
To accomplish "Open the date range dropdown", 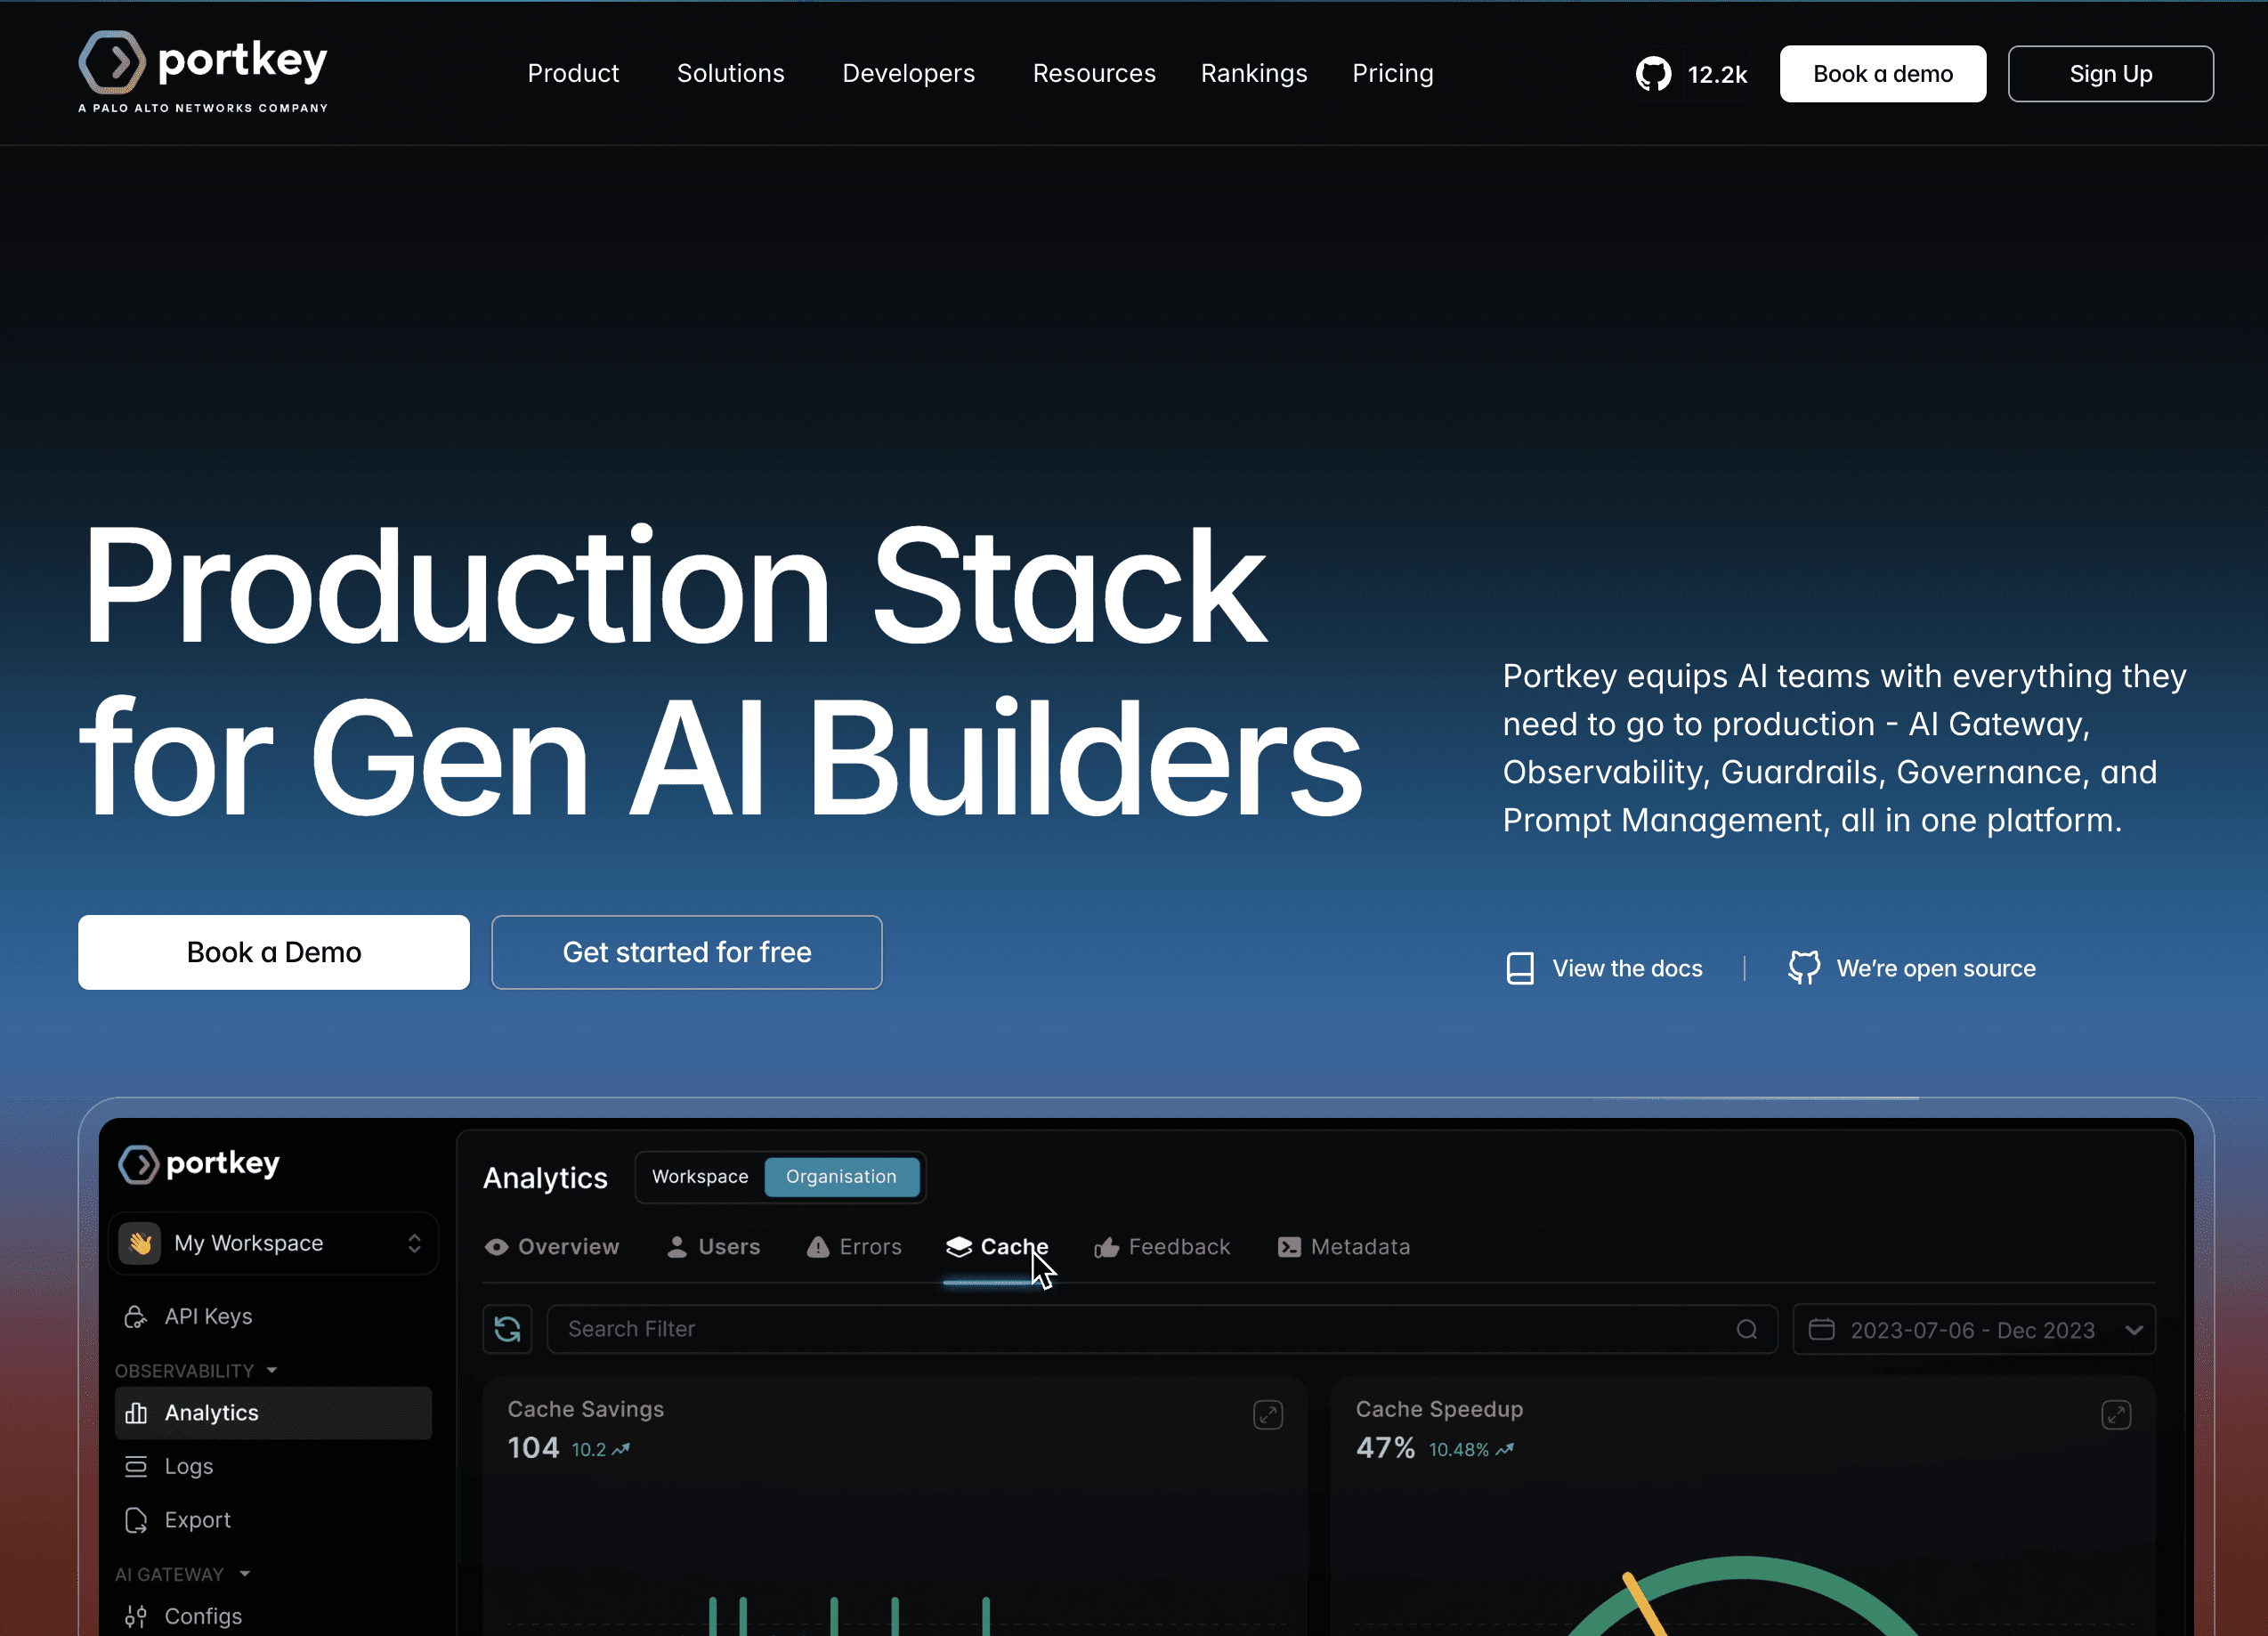I will [1974, 1329].
